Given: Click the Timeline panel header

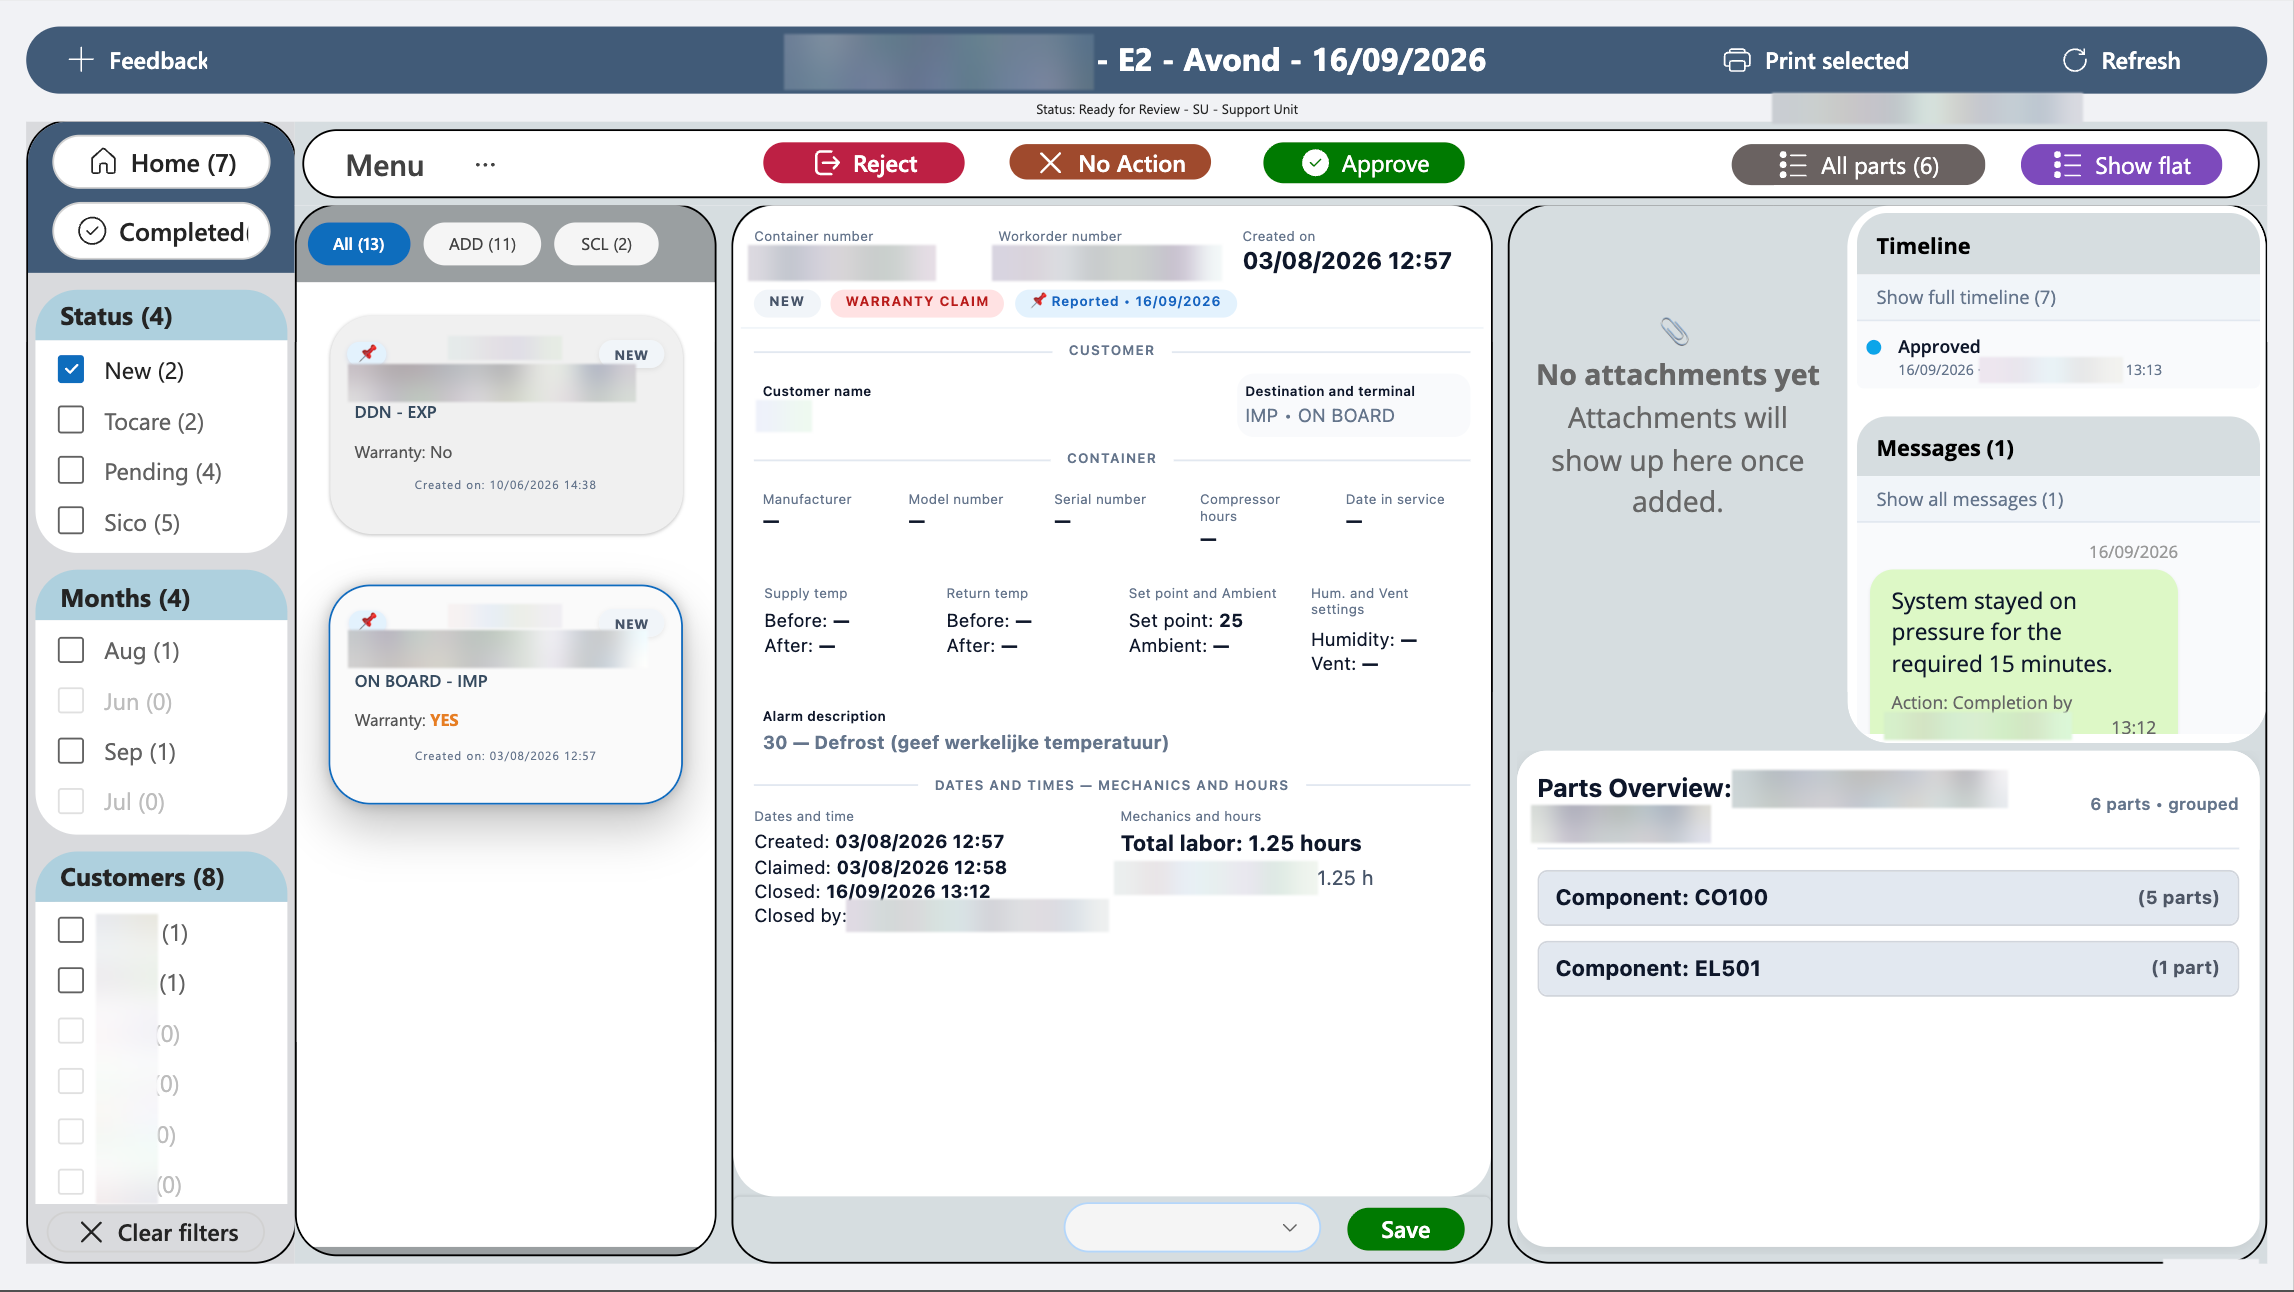Looking at the screenshot, I should click(2058, 245).
